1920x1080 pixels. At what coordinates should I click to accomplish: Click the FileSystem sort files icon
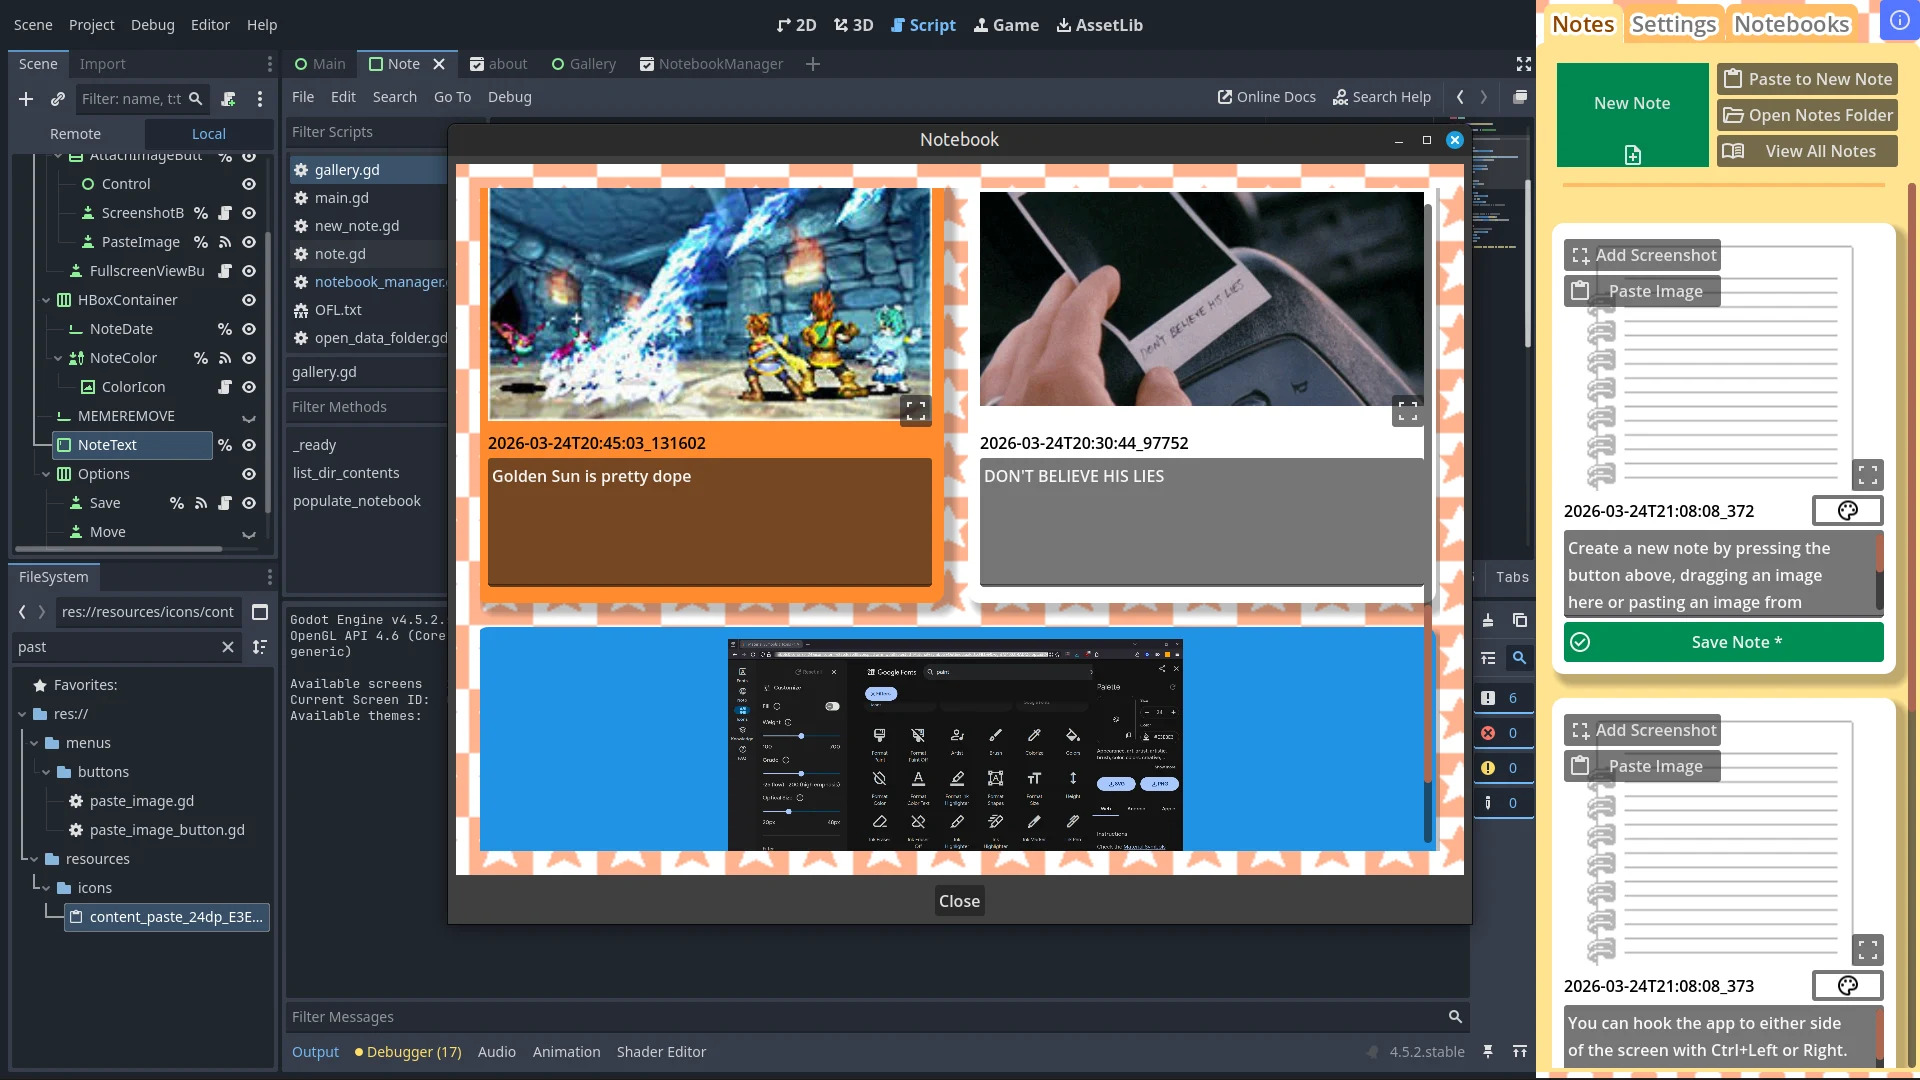(x=260, y=647)
